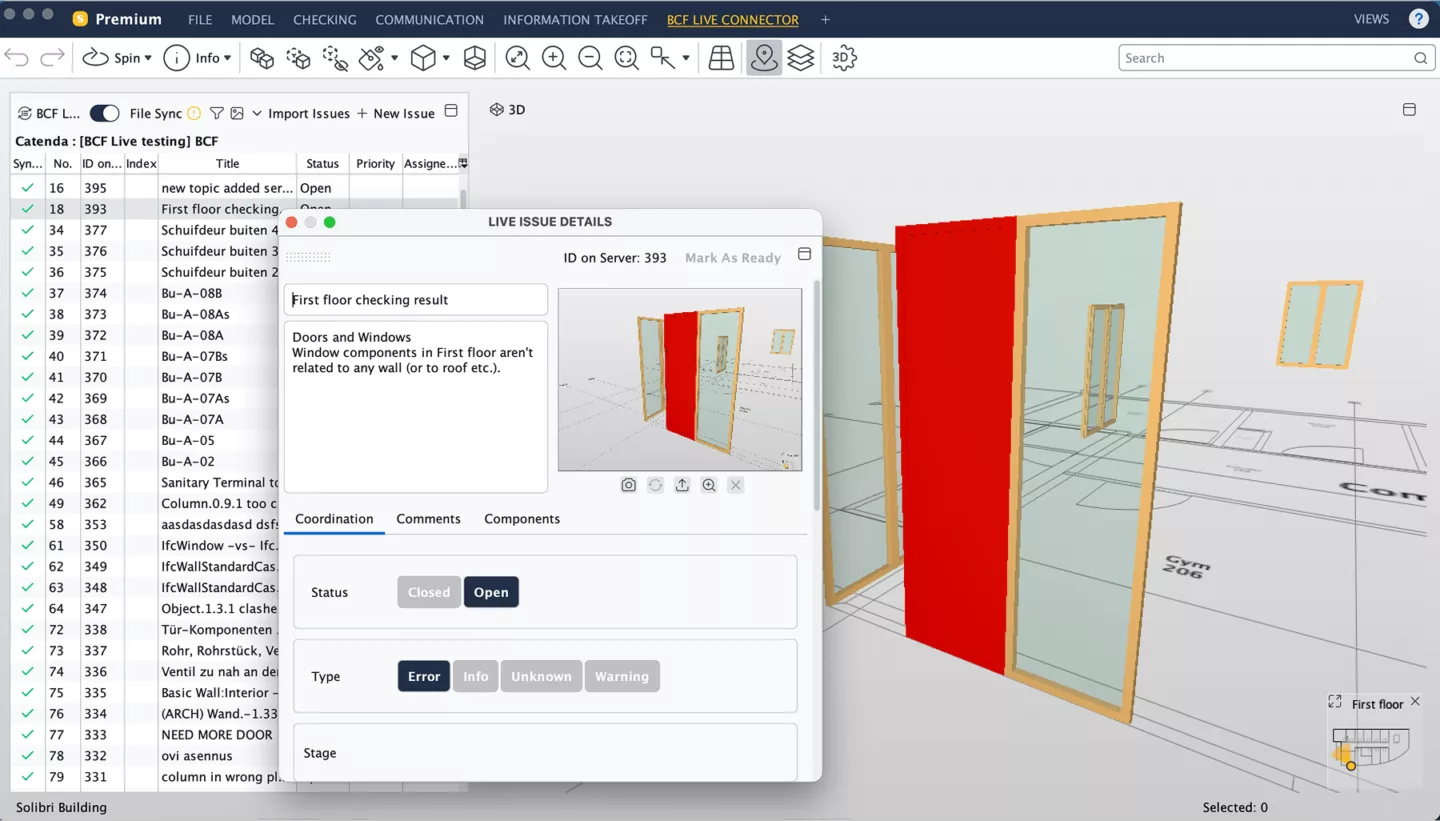Click the solid cubes show-components icon

click(x=262, y=58)
